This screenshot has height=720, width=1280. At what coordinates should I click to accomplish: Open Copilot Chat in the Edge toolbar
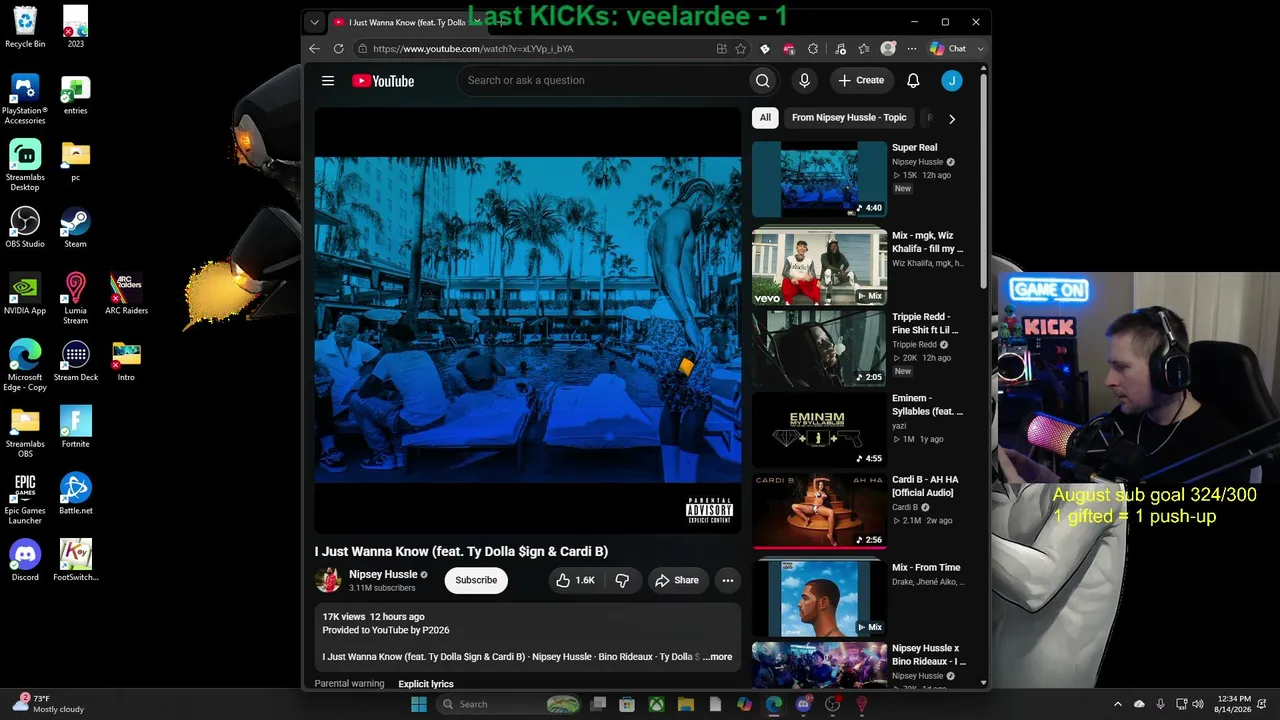(x=948, y=48)
